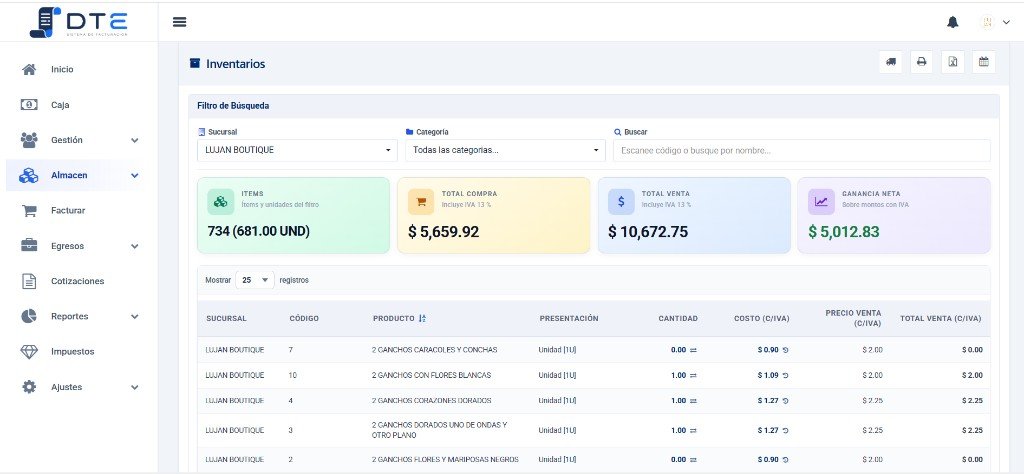Click the TOTAL COMPRA $ 5,659.92 card

[494, 215]
